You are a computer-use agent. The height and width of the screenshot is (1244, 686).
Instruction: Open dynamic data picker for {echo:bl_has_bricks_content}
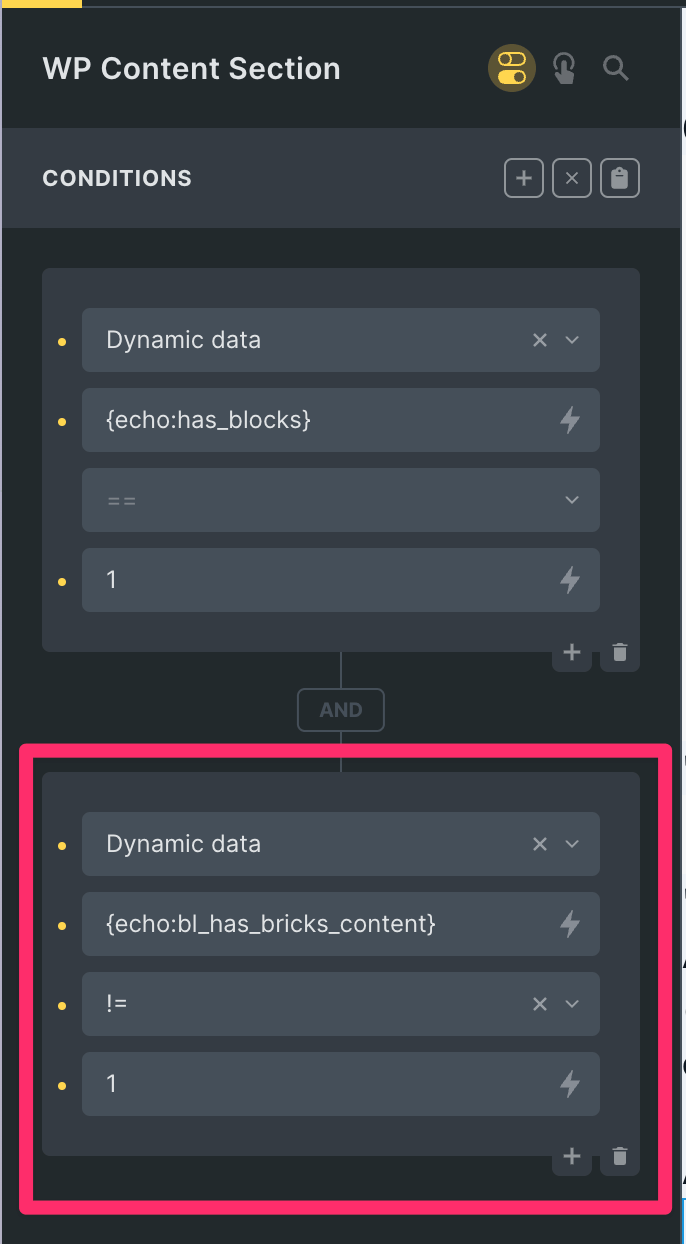[570, 924]
